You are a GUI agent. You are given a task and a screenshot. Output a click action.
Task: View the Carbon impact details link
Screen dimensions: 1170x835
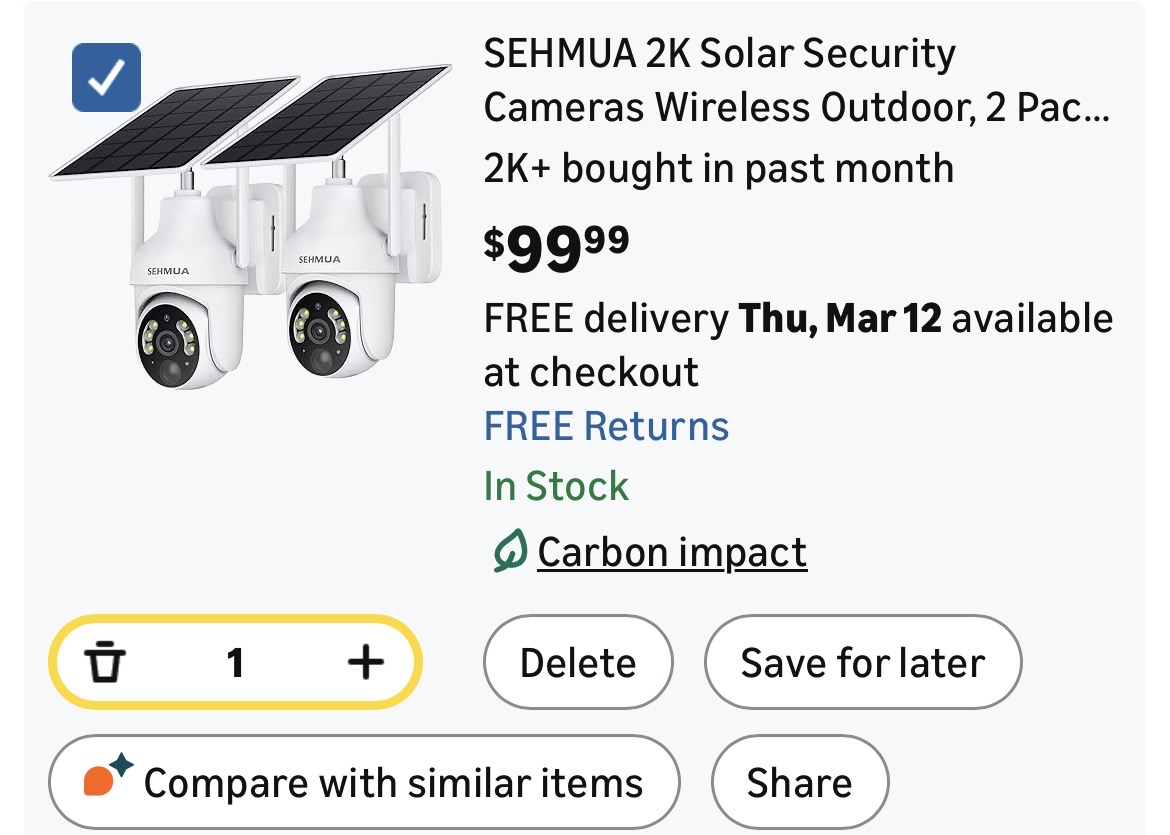[x=672, y=552]
